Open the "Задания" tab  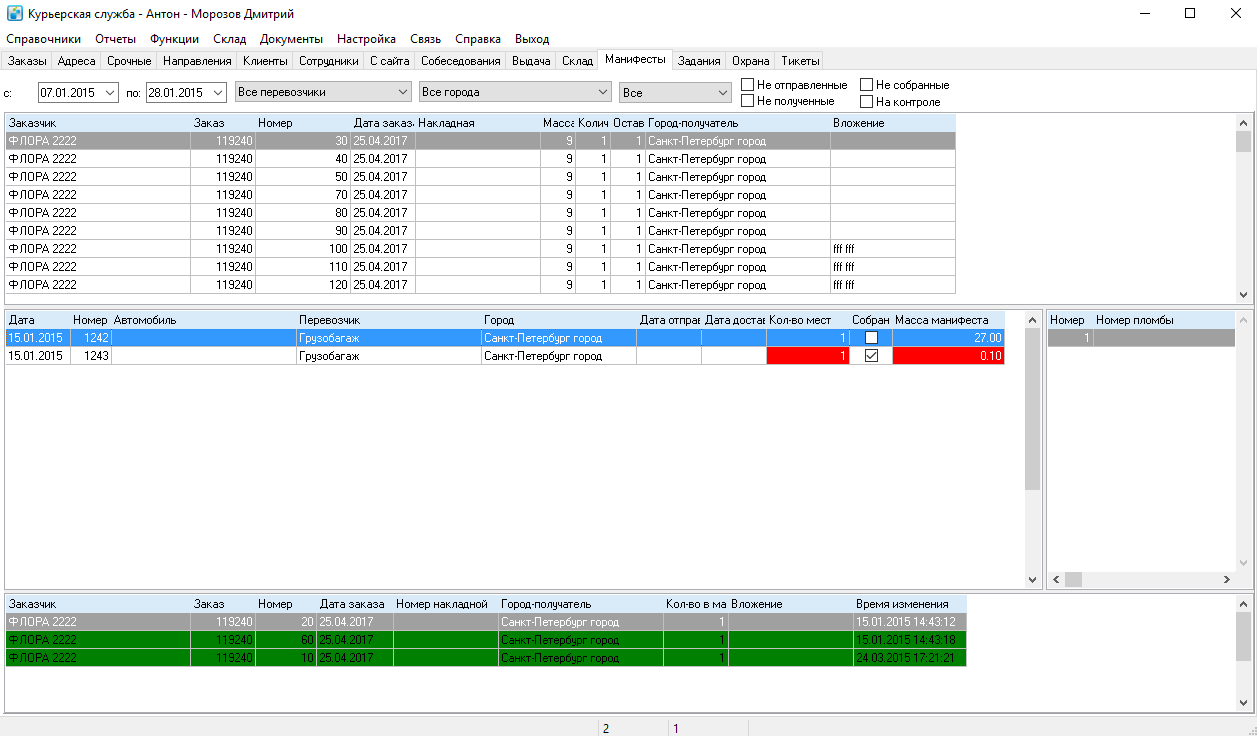pyautogui.click(x=699, y=61)
